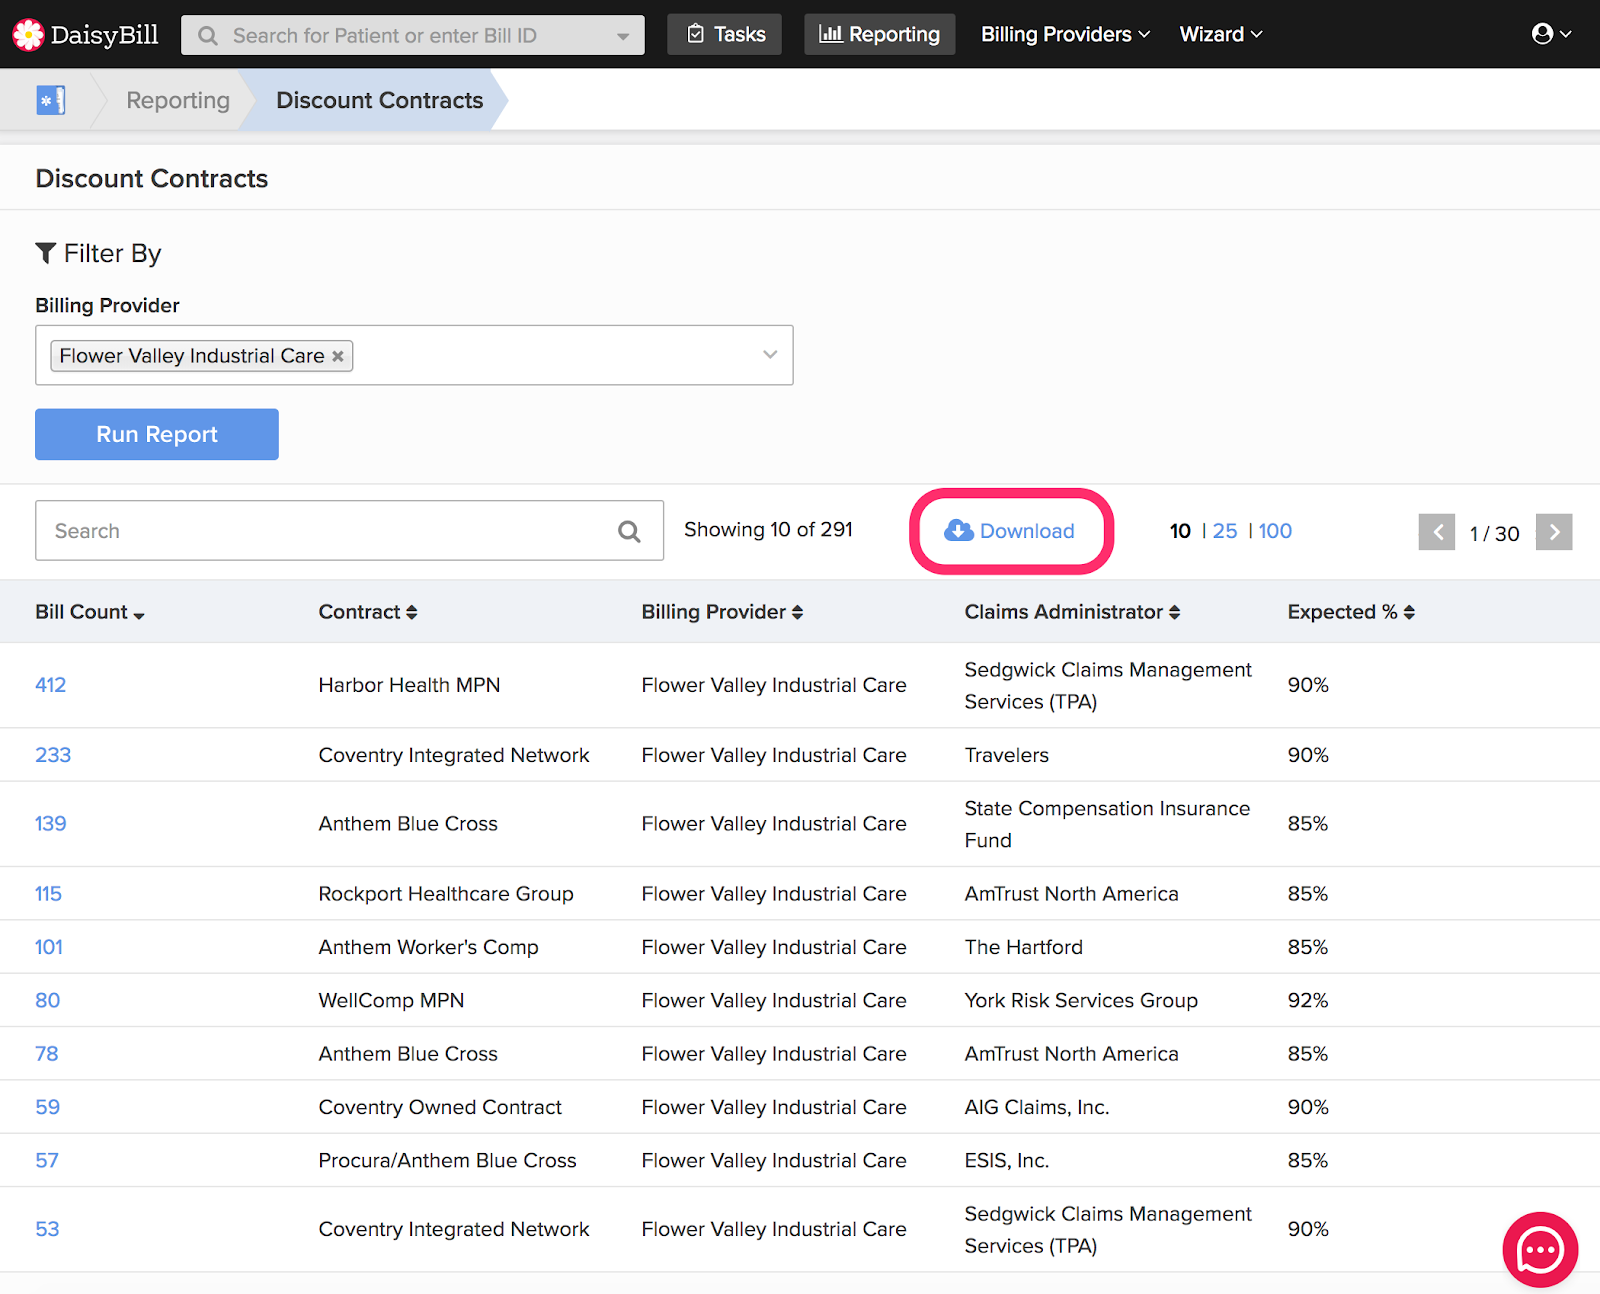Click Travelers claims administrator cell
The width and height of the screenshot is (1600, 1294).
(x=1006, y=755)
